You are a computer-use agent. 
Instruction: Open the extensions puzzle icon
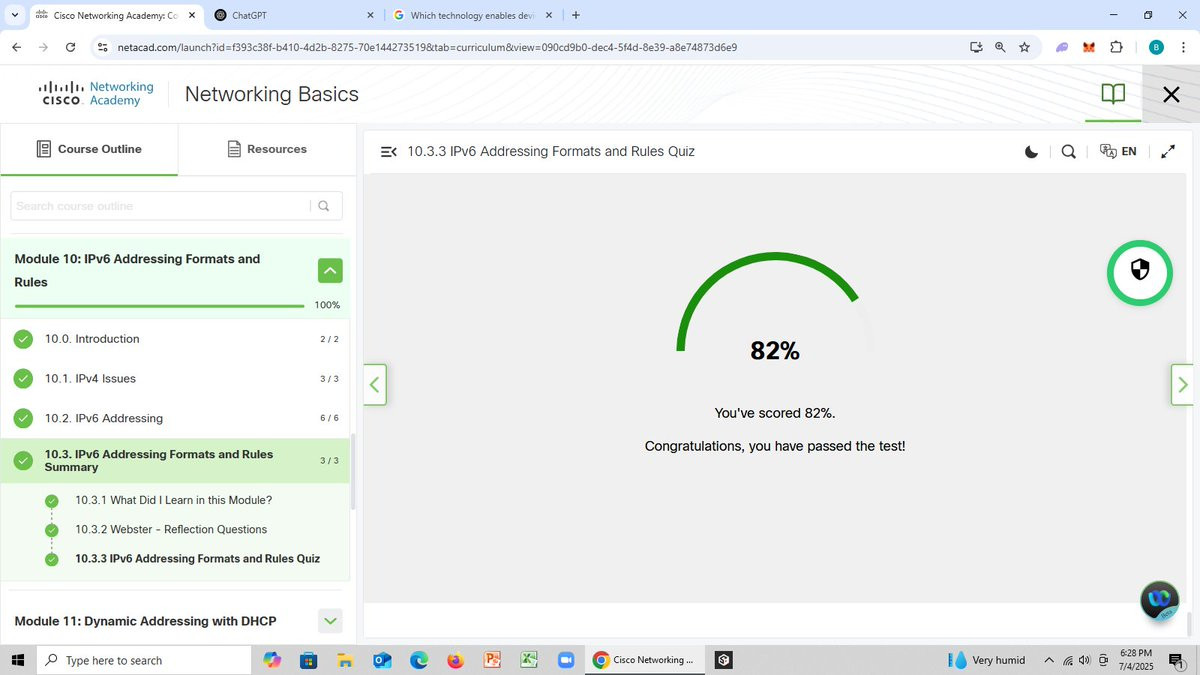(1117, 47)
